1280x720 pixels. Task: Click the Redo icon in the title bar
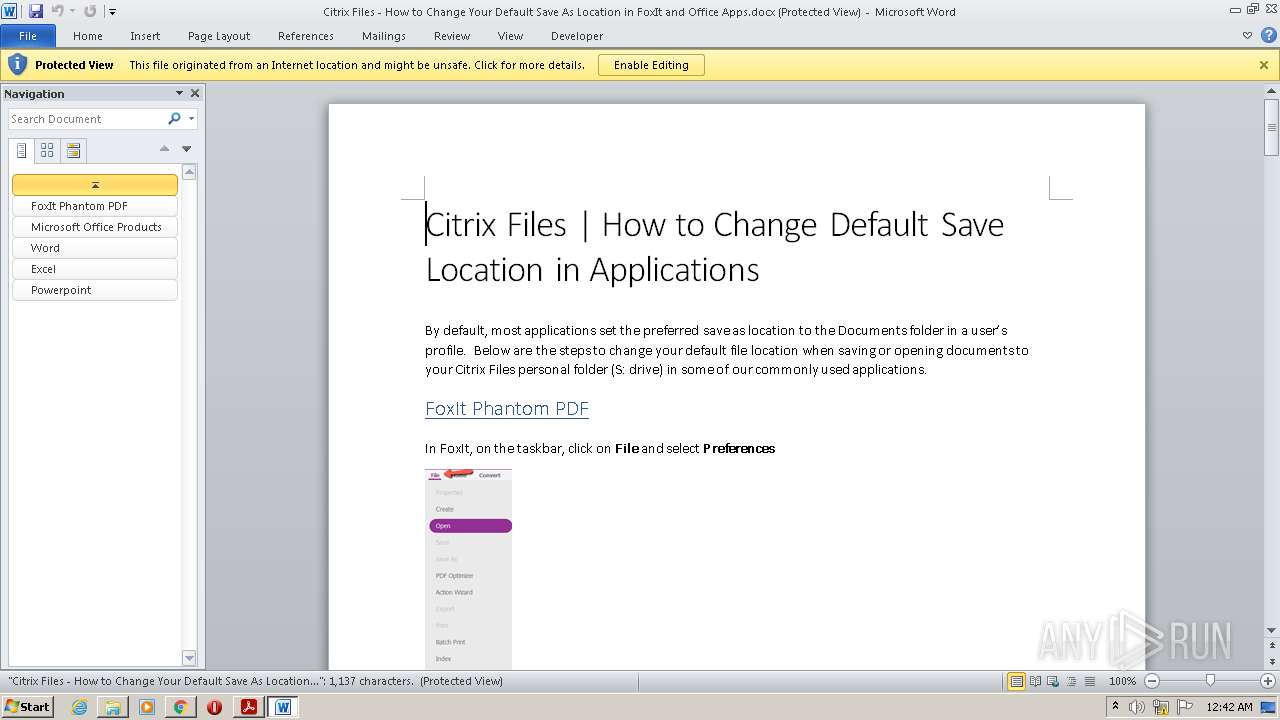point(90,11)
